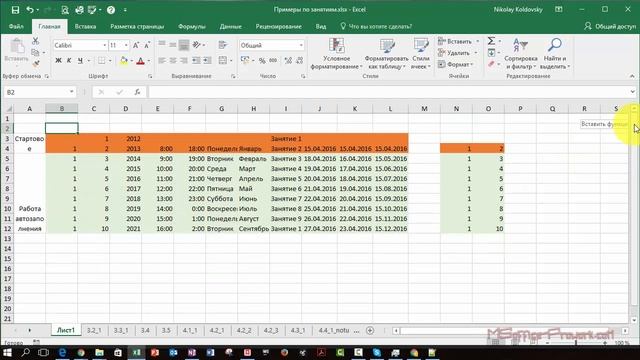Click the formula bar input area

coord(388,92)
